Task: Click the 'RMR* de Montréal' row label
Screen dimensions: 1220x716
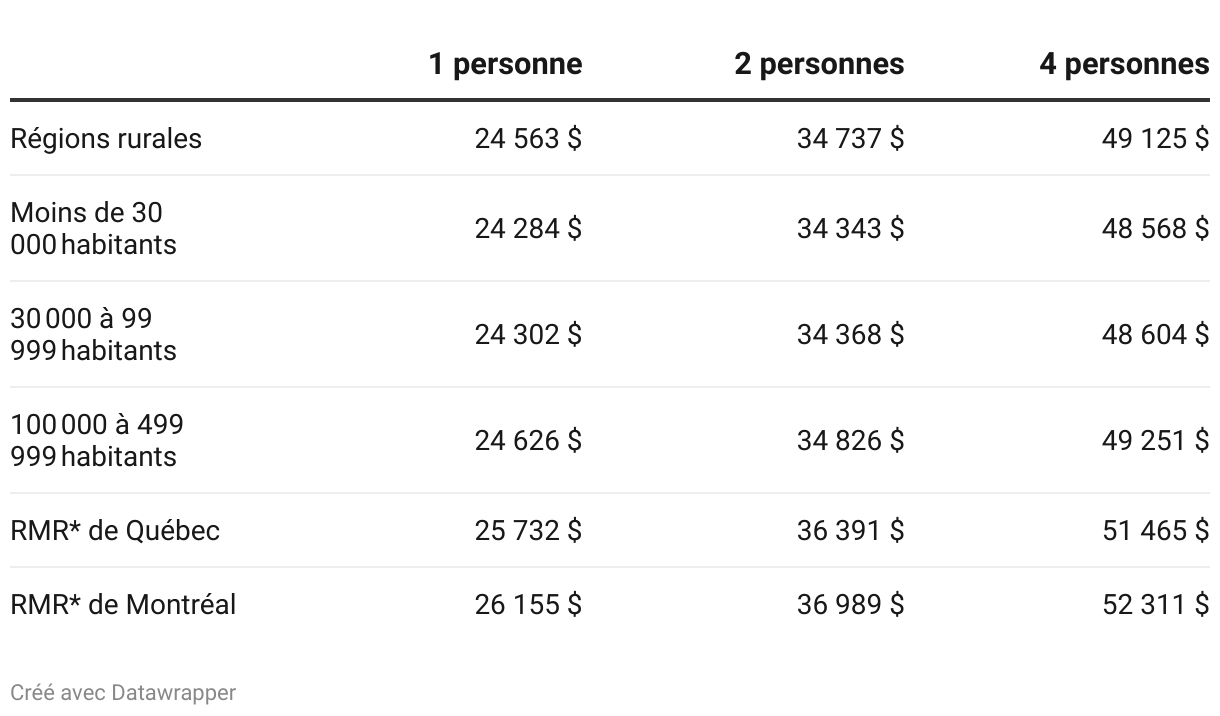Action: (123, 605)
